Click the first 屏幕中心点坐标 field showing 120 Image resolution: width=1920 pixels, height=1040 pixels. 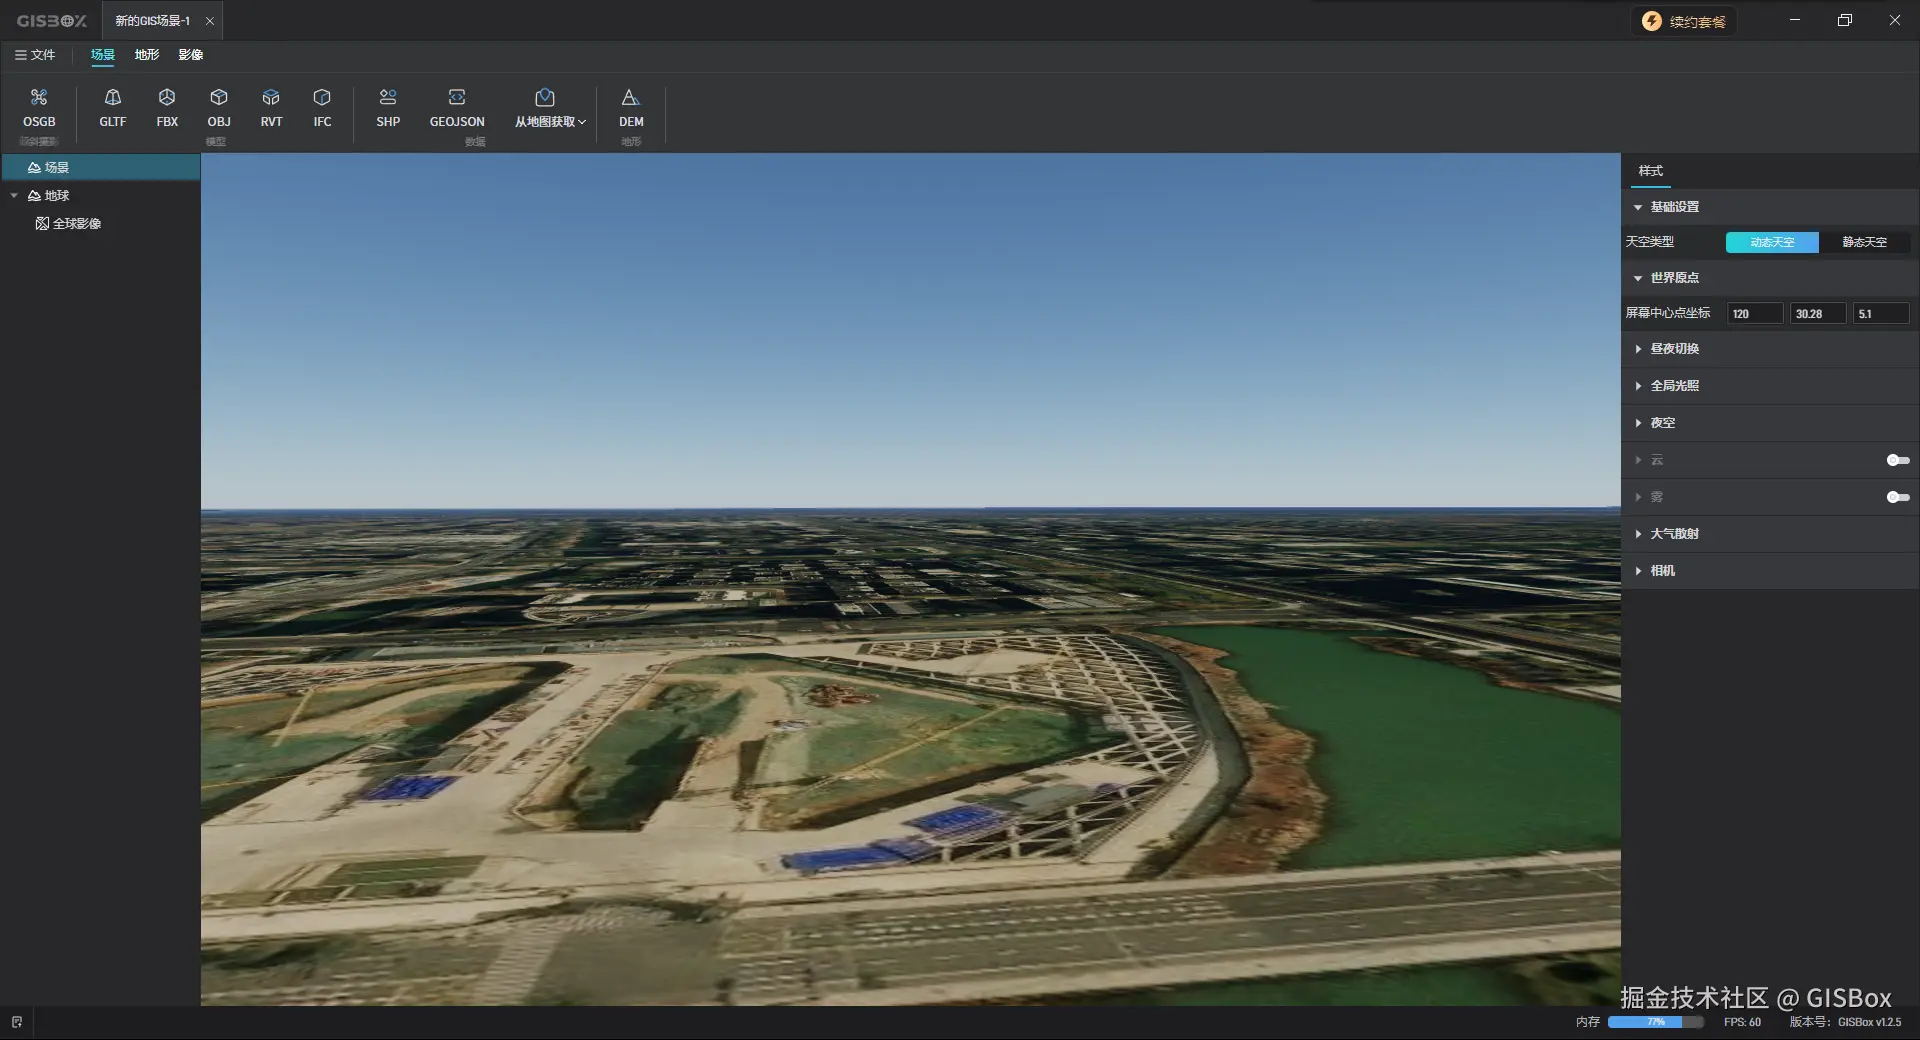pyautogui.click(x=1754, y=314)
